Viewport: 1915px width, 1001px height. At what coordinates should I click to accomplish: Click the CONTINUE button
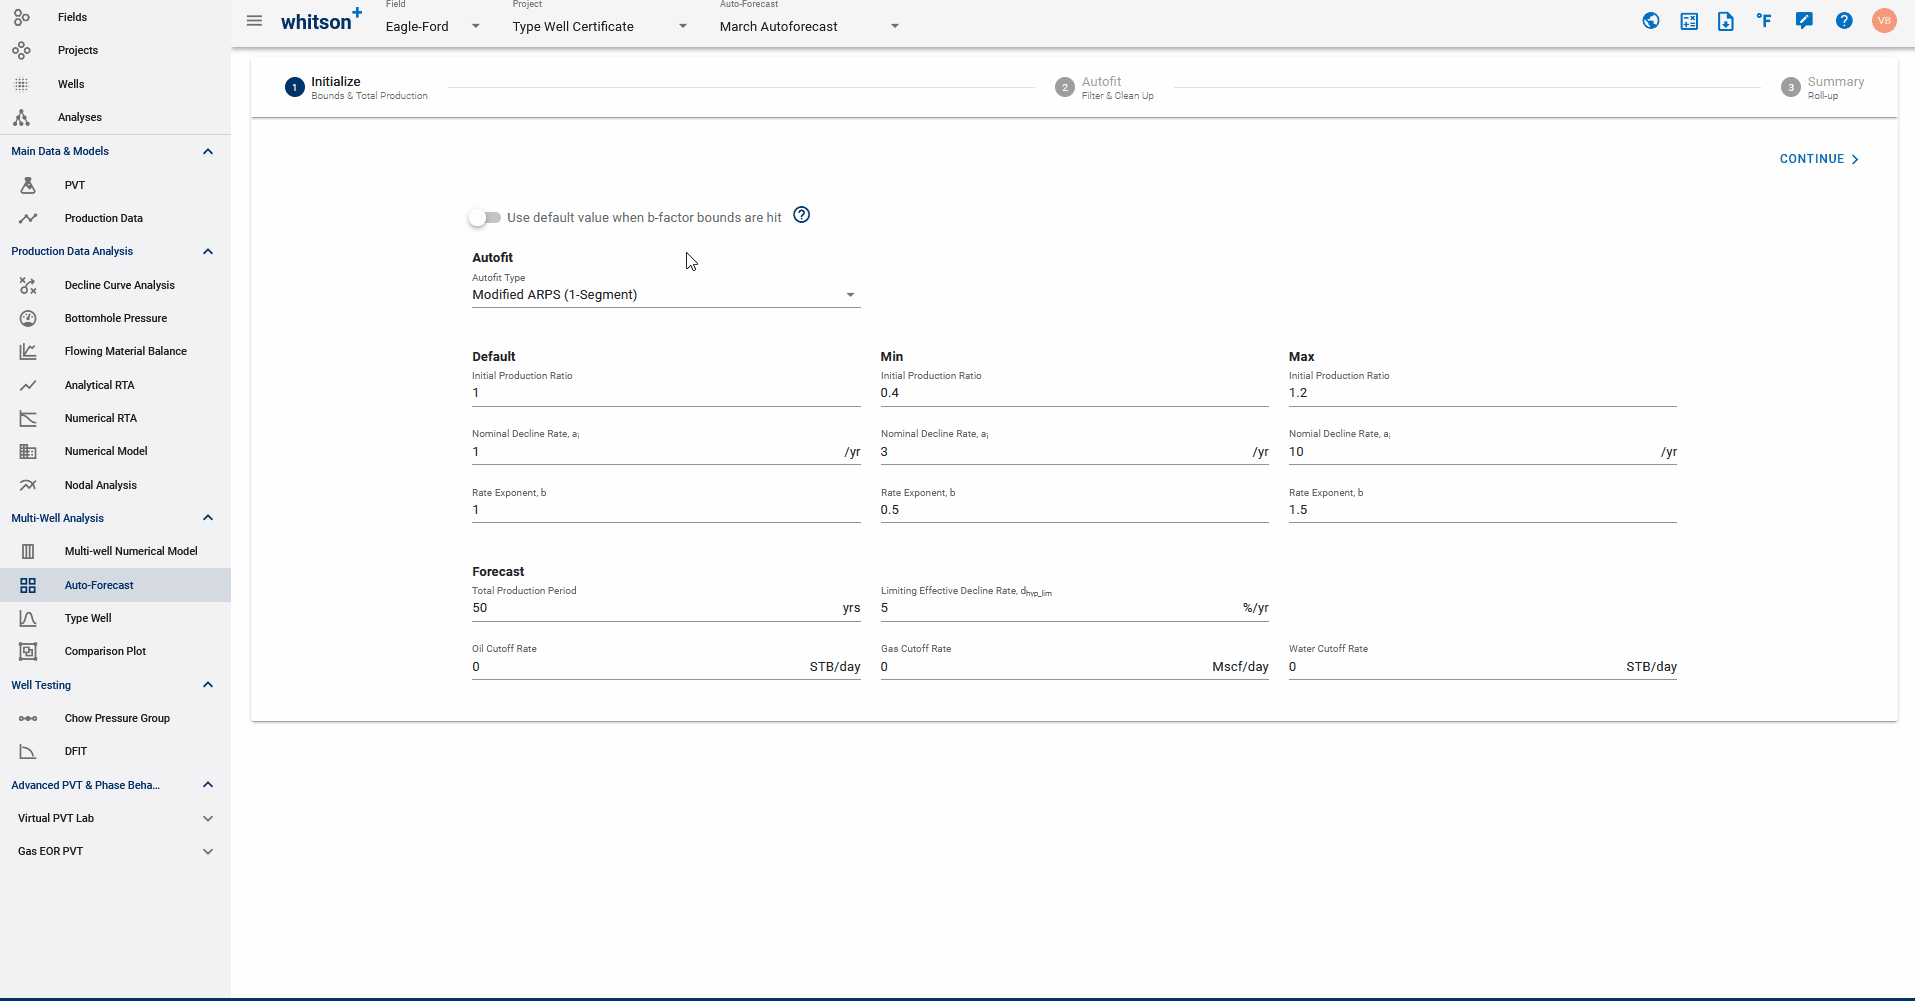pyautogui.click(x=1819, y=159)
